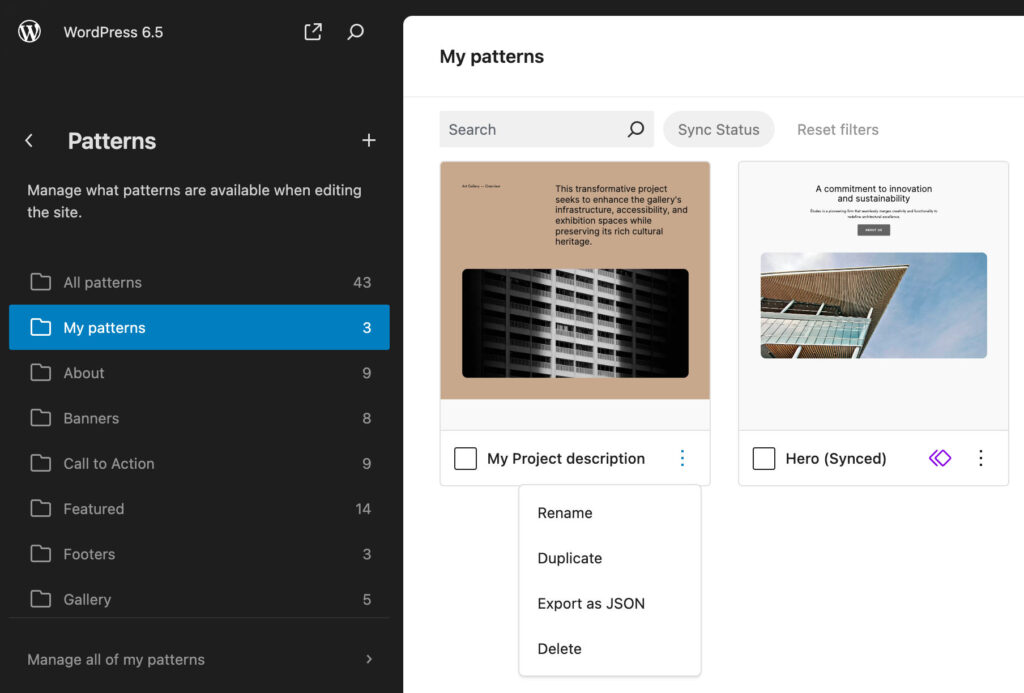Open the View Site external link icon
The image size is (1024, 693).
pos(312,31)
